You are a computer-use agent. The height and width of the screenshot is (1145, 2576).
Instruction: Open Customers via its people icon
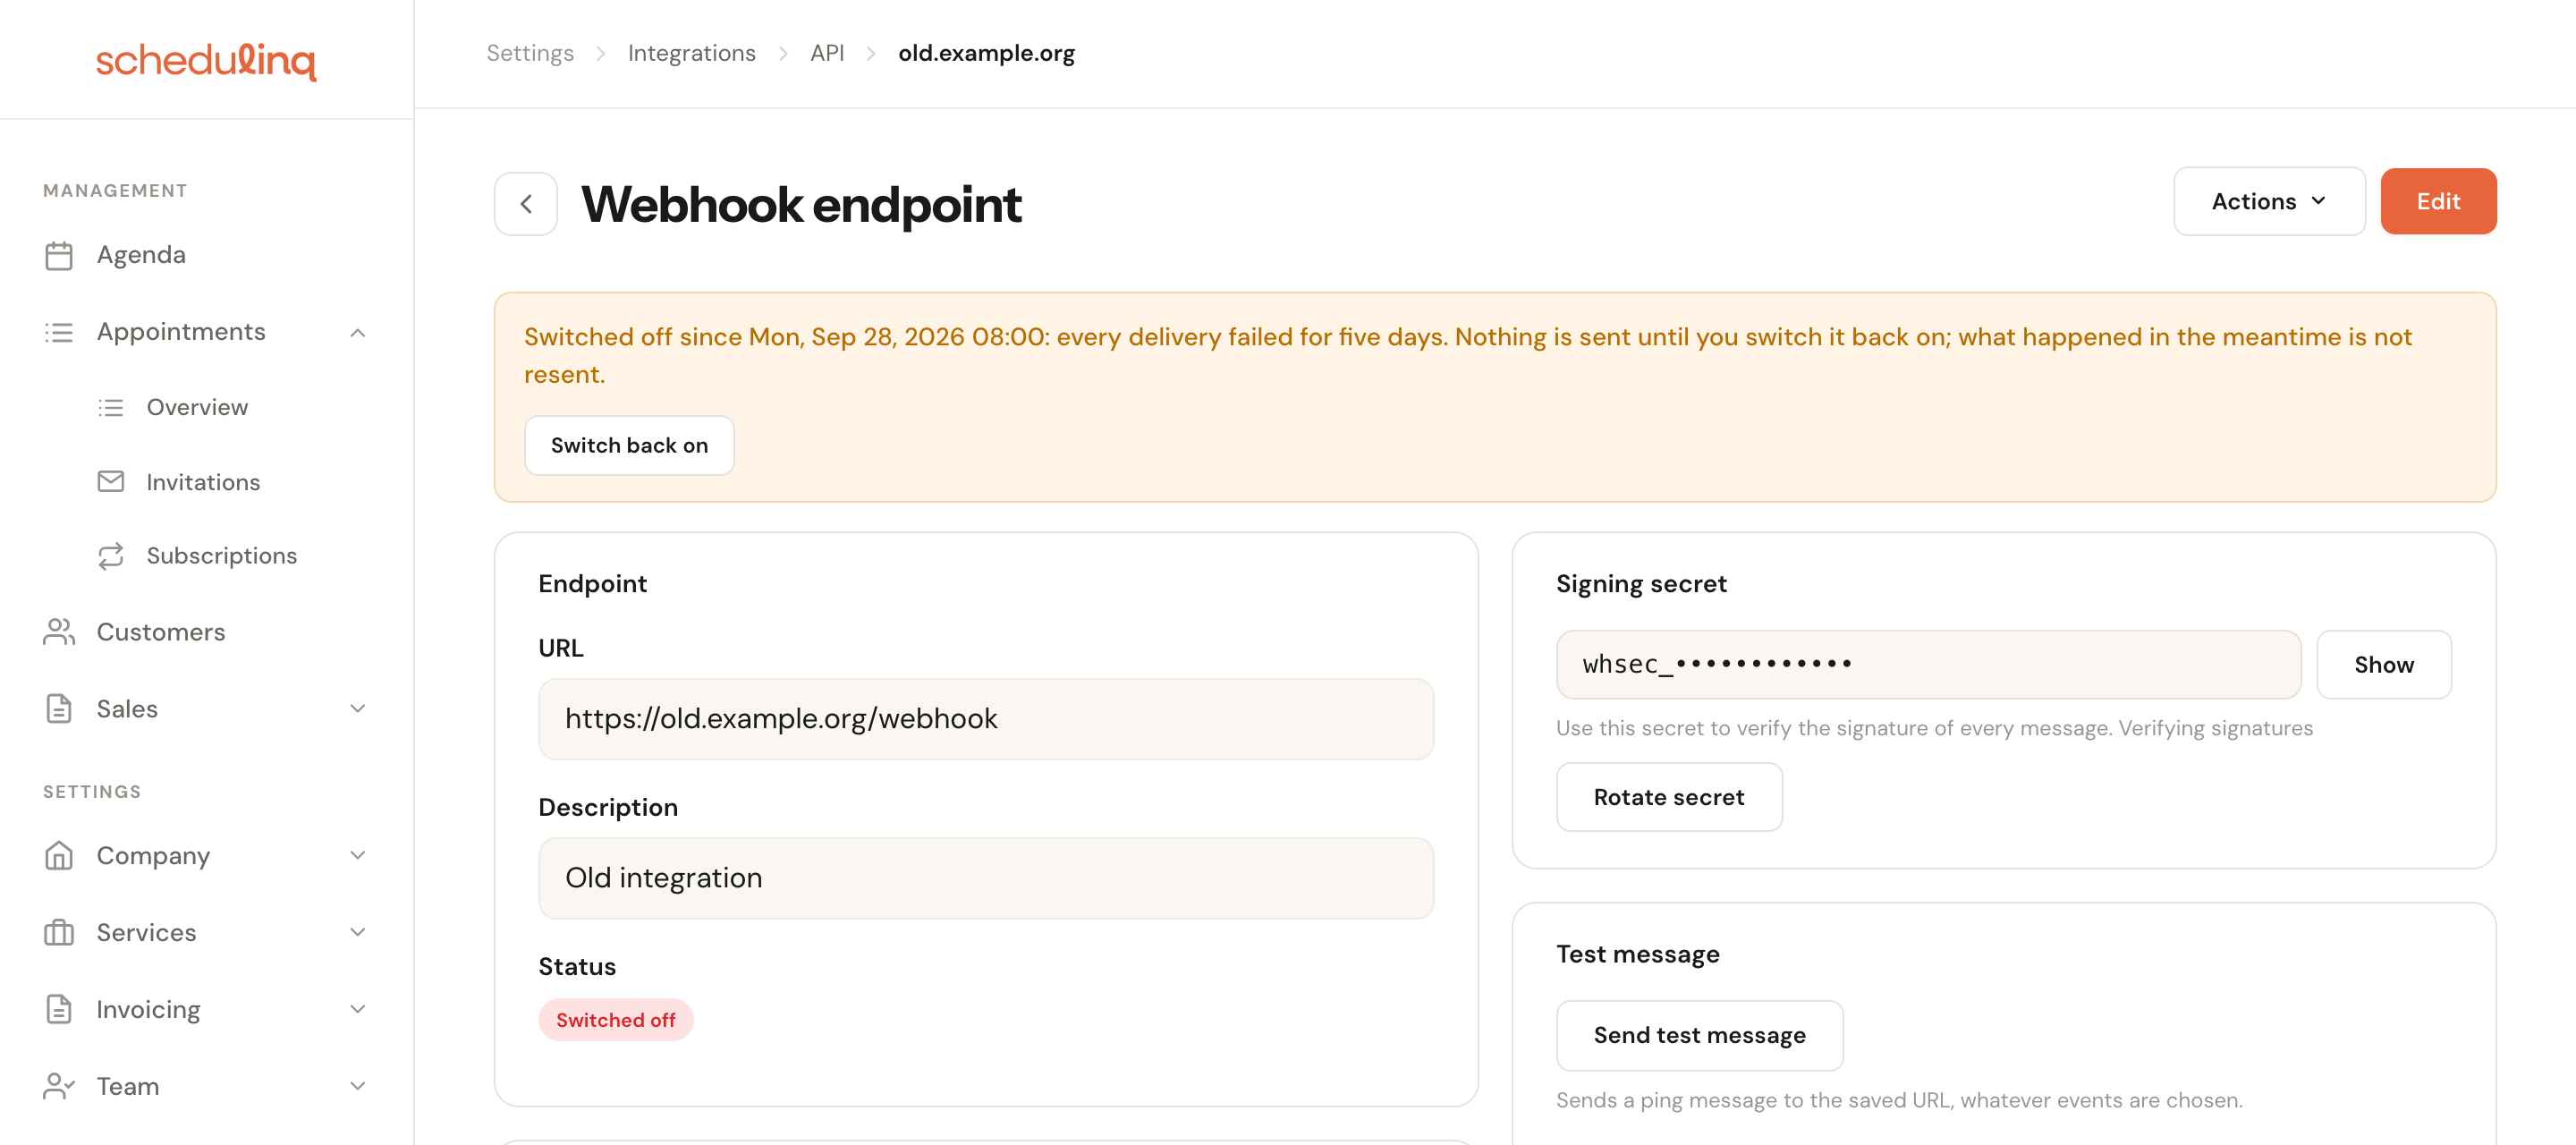[x=59, y=632]
